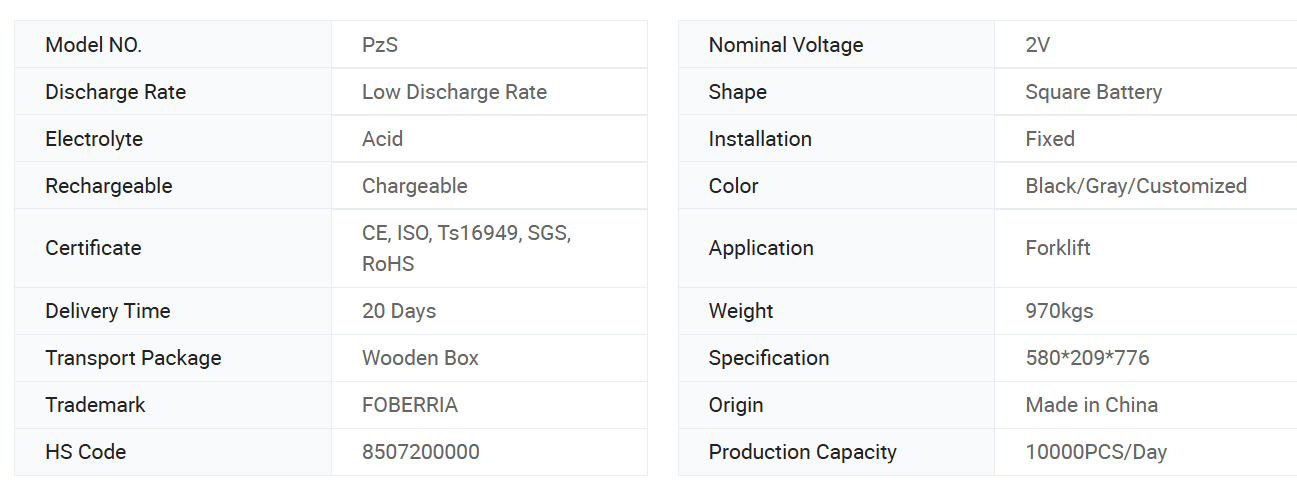Viewport: 1297px width, 498px height.
Task: Click the 580*209*776 specification value
Action: point(1087,358)
